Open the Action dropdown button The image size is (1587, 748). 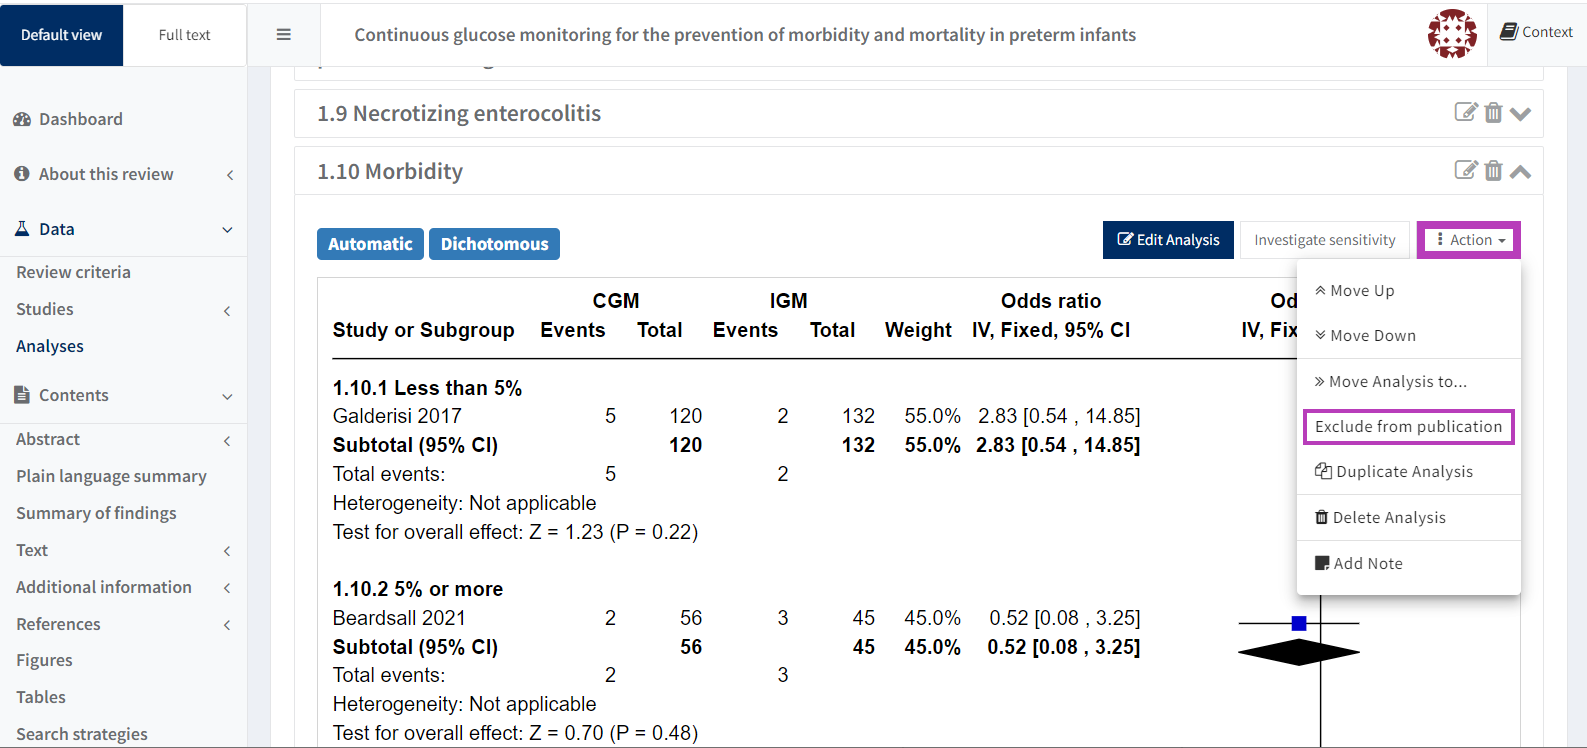click(x=1469, y=240)
